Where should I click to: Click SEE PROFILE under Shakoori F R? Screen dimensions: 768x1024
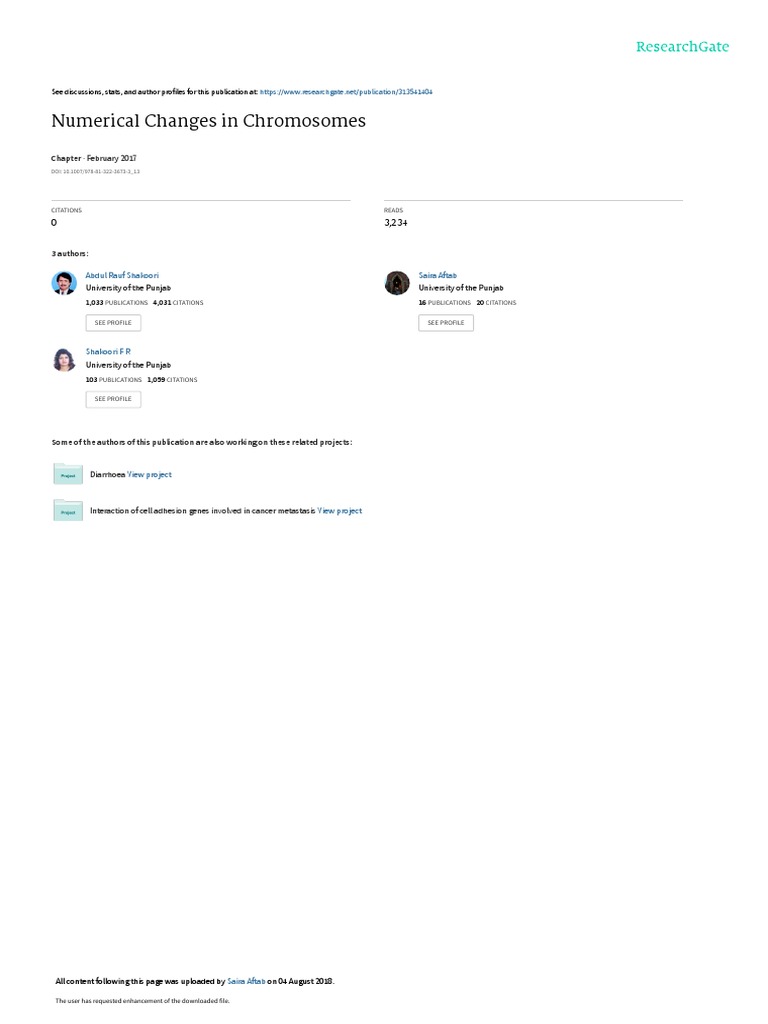click(113, 399)
